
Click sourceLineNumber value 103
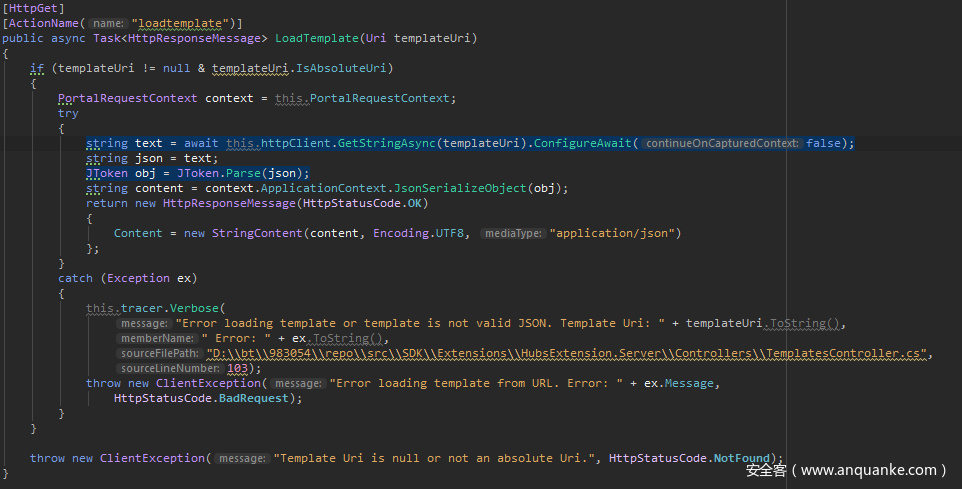[237, 369]
